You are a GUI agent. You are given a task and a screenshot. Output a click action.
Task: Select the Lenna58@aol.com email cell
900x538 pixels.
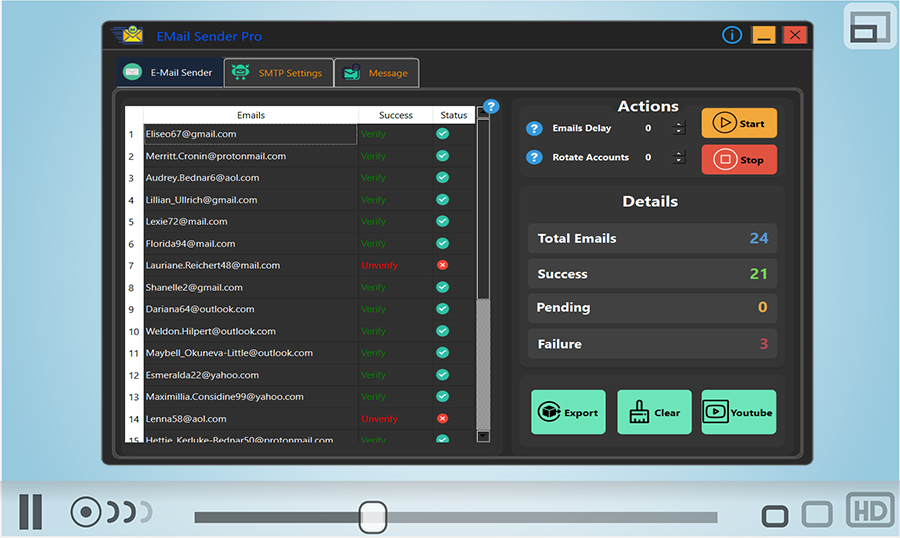point(250,419)
